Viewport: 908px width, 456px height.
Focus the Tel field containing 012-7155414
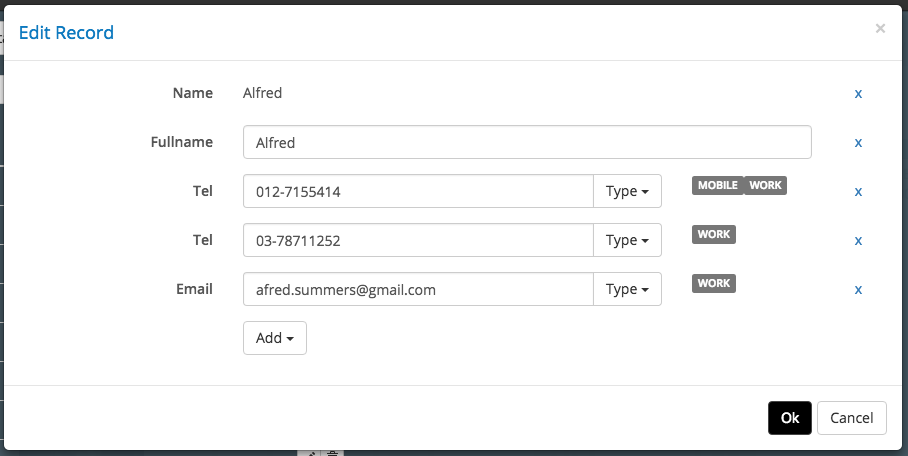(418, 191)
